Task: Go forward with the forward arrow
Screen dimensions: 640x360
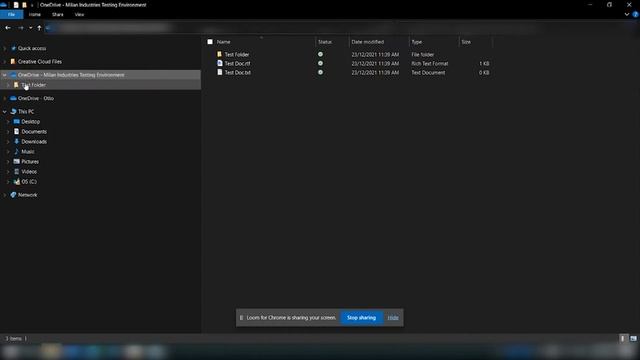Action: (x=21, y=28)
